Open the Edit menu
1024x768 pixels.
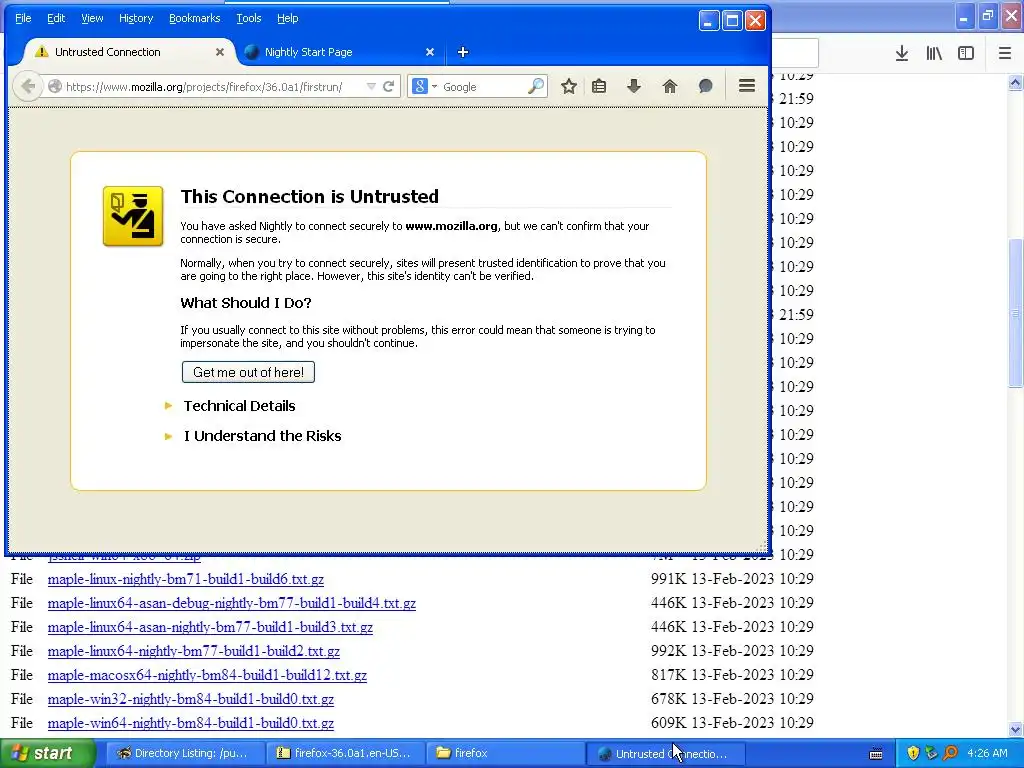56,18
